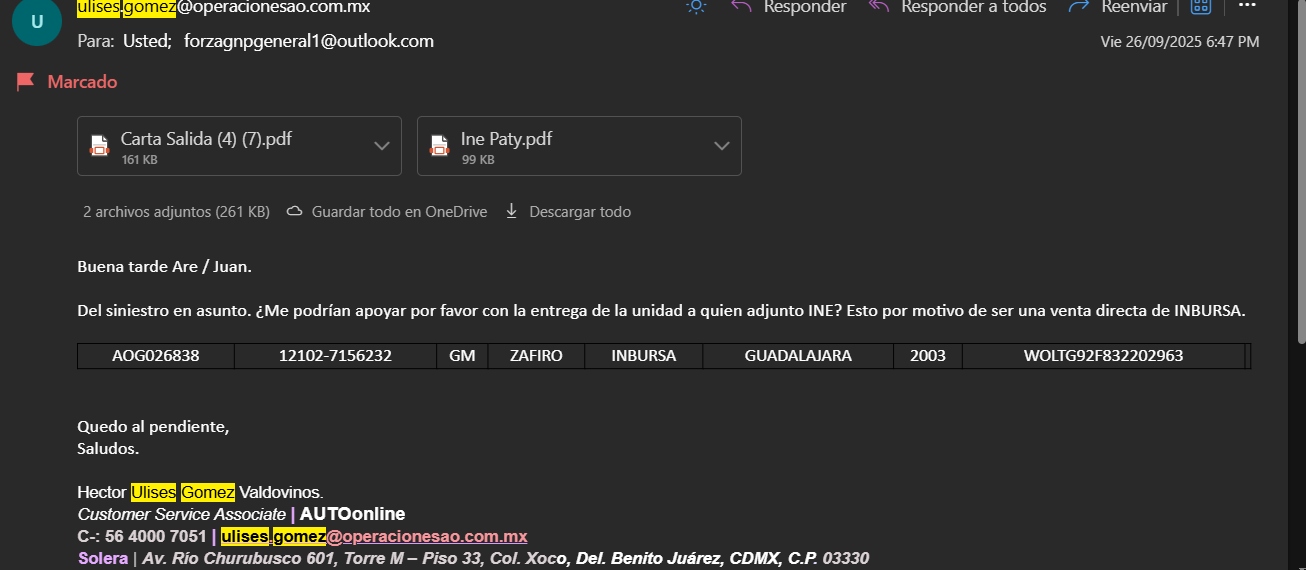The height and width of the screenshot is (570, 1306).
Task: Click the sender avatar circle with U
Action: click(37, 21)
